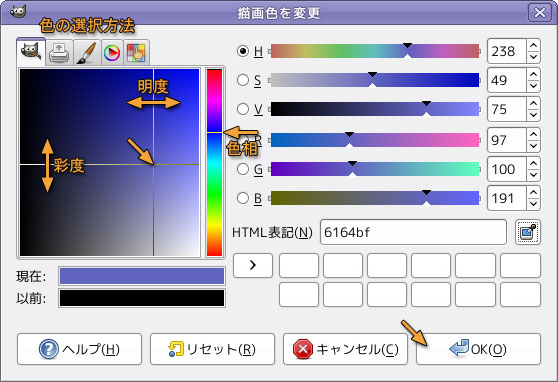
Task: Click the last color history swatch in top row
Action: tap(520, 265)
